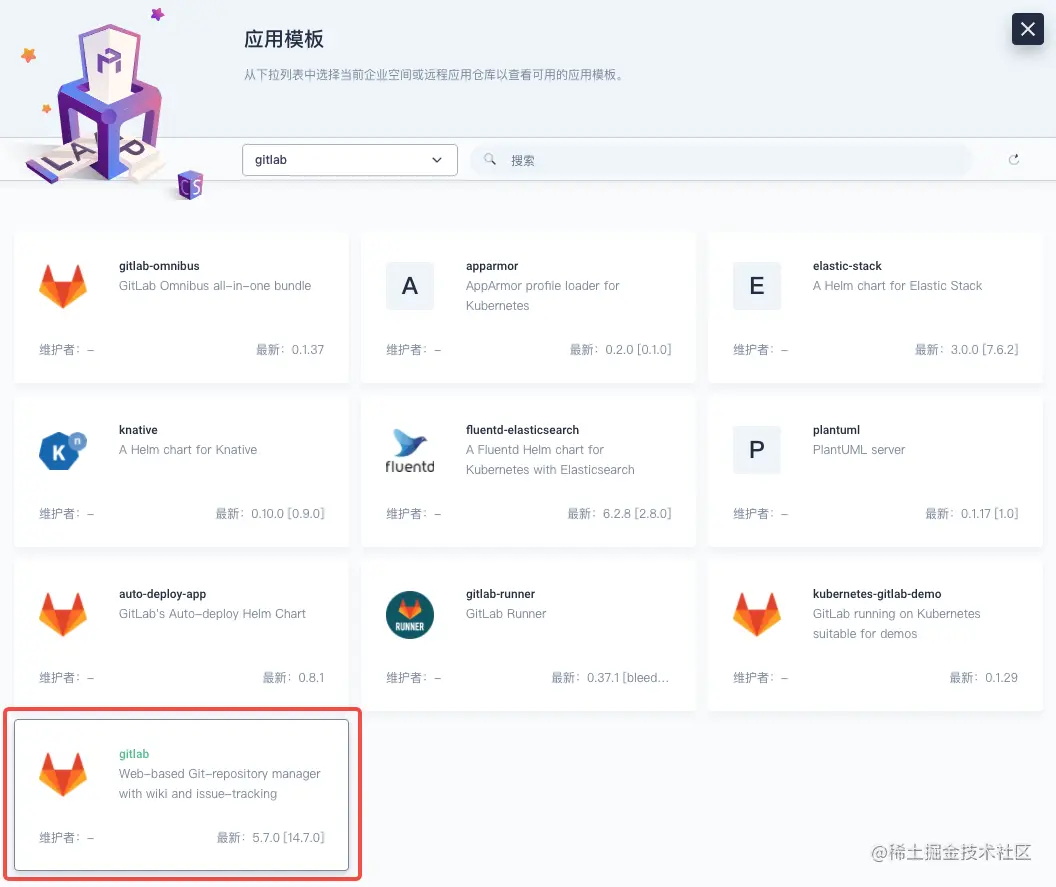Click 'PlantUML server' description text
1056x887 pixels.
(x=859, y=449)
